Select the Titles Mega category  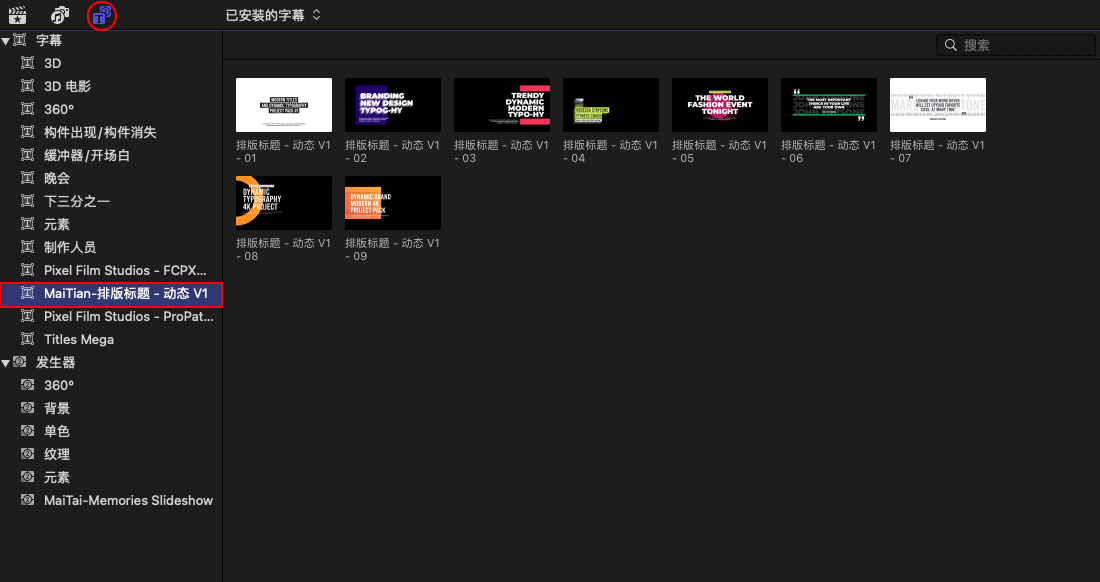point(78,339)
